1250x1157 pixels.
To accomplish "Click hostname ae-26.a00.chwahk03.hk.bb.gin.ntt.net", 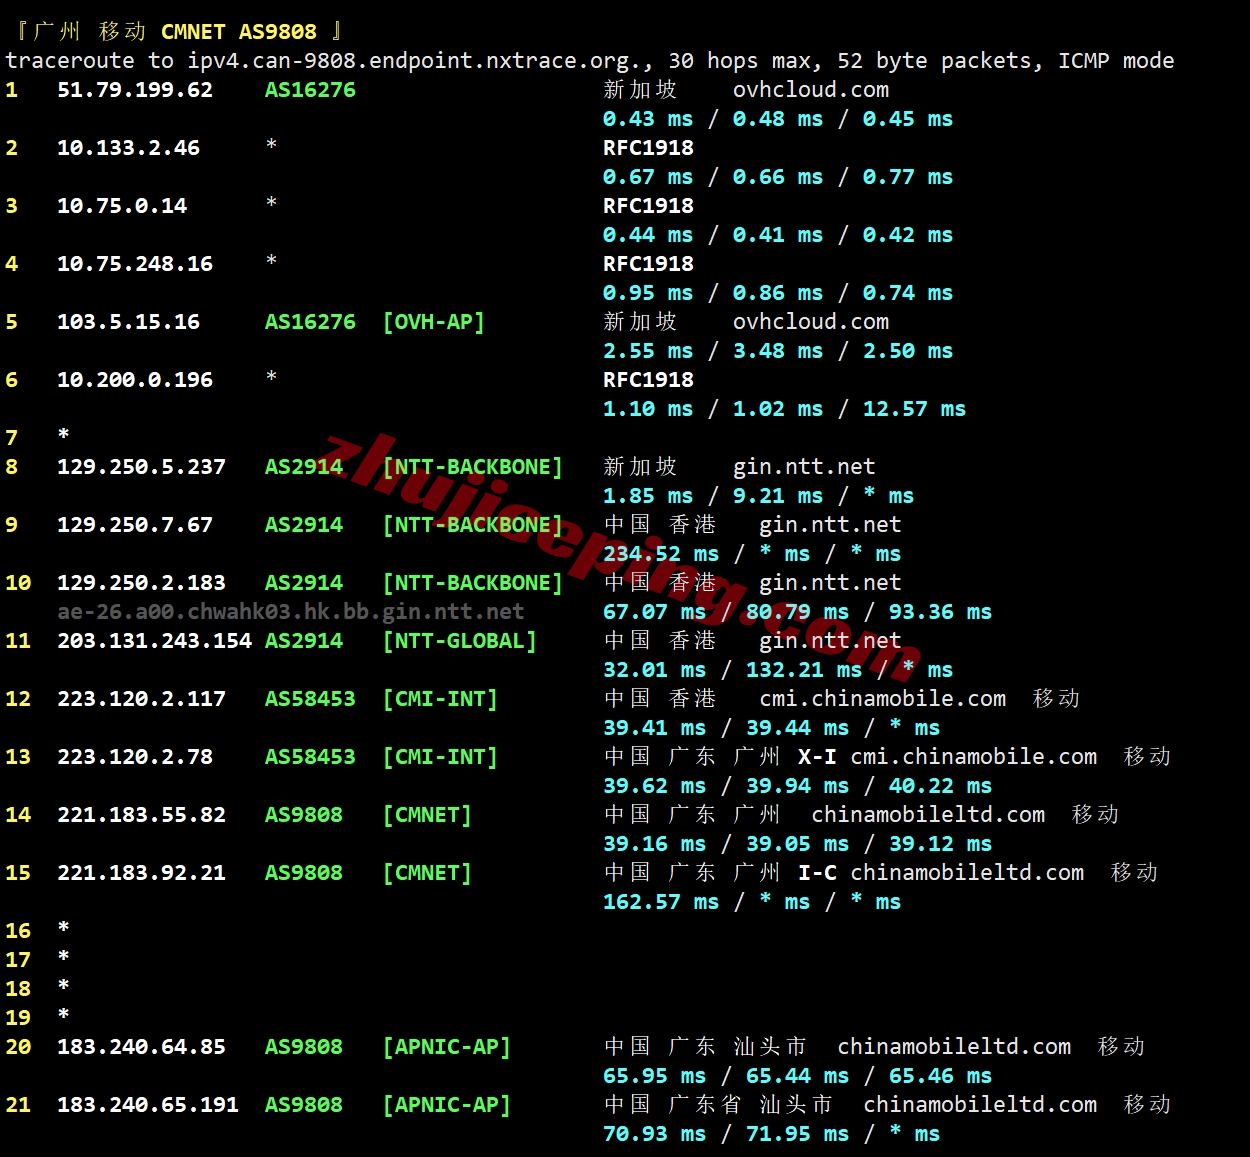I will click(291, 611).
